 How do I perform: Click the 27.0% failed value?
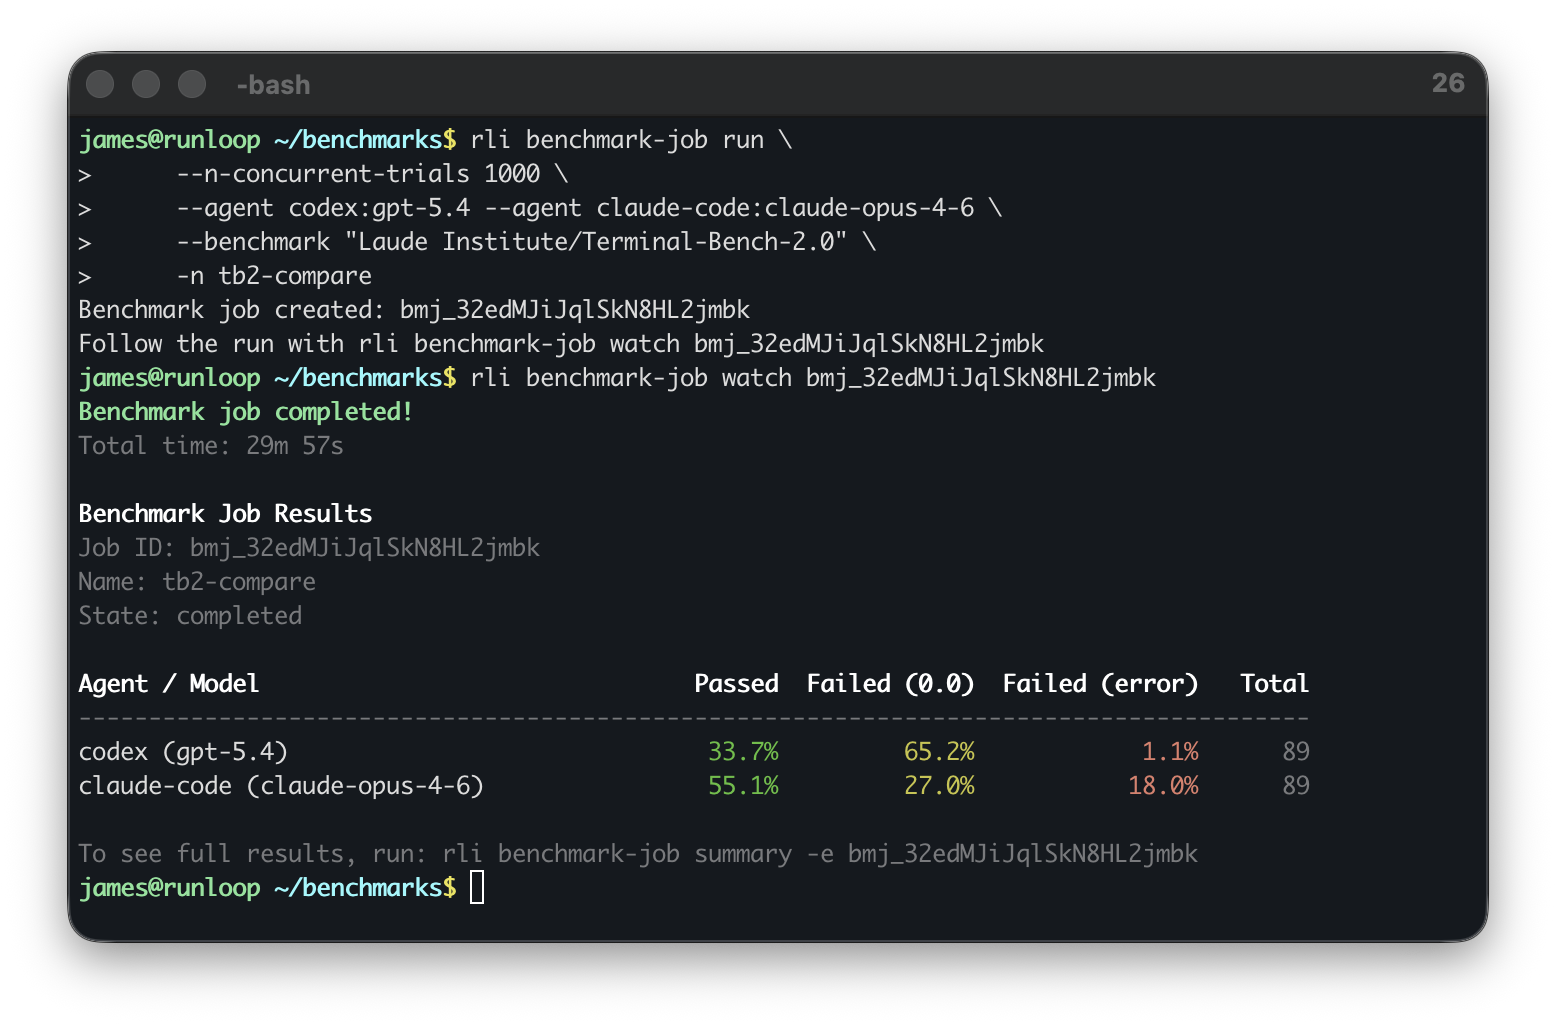point(939,786)
